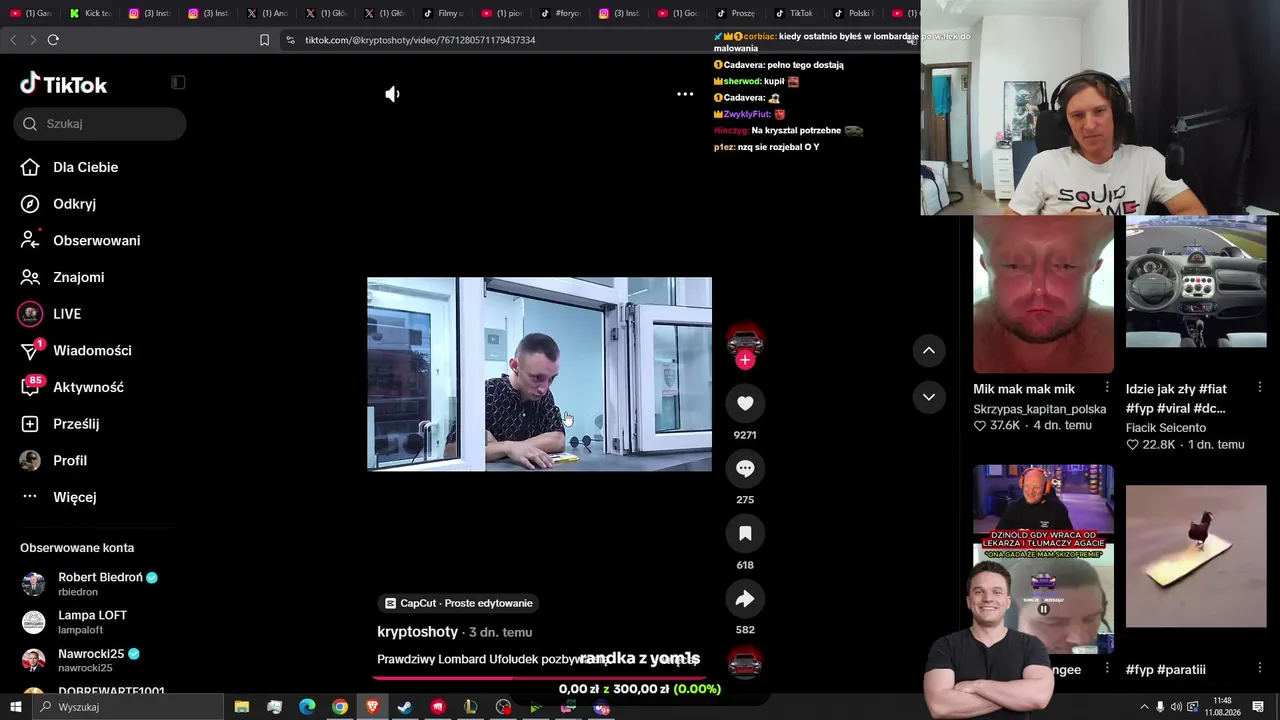Share the video using the arrow icon
The width and height of the screenshot is (1280, 720).
(x=745, y=598)
